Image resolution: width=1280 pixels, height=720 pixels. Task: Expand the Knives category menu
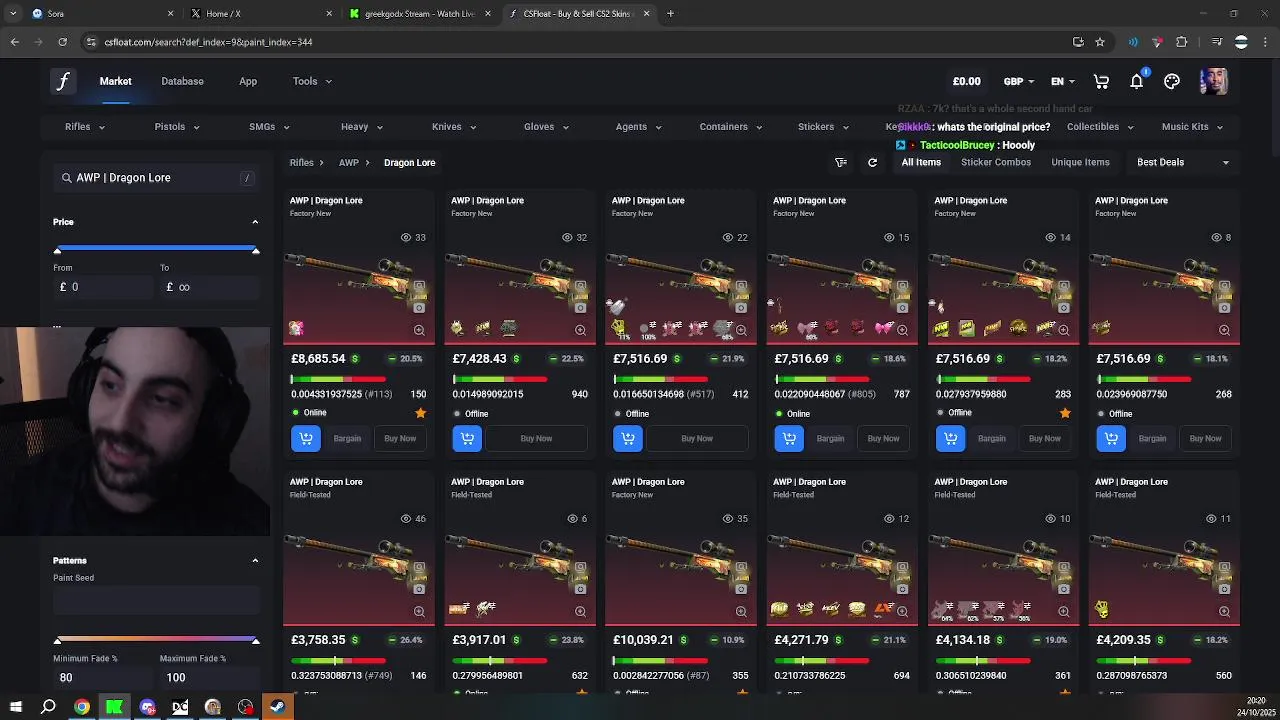click(454, 127)
